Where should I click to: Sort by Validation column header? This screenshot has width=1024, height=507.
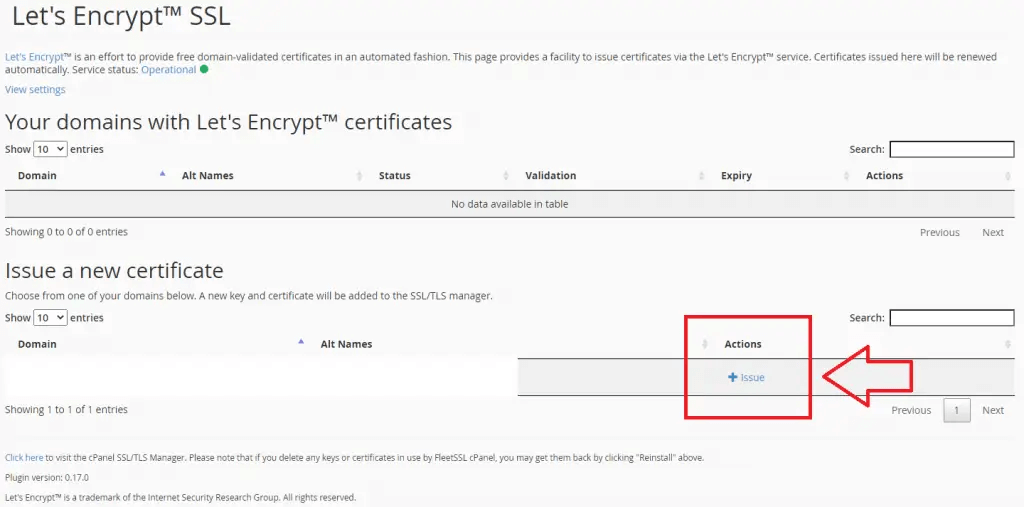click(551, 176)
